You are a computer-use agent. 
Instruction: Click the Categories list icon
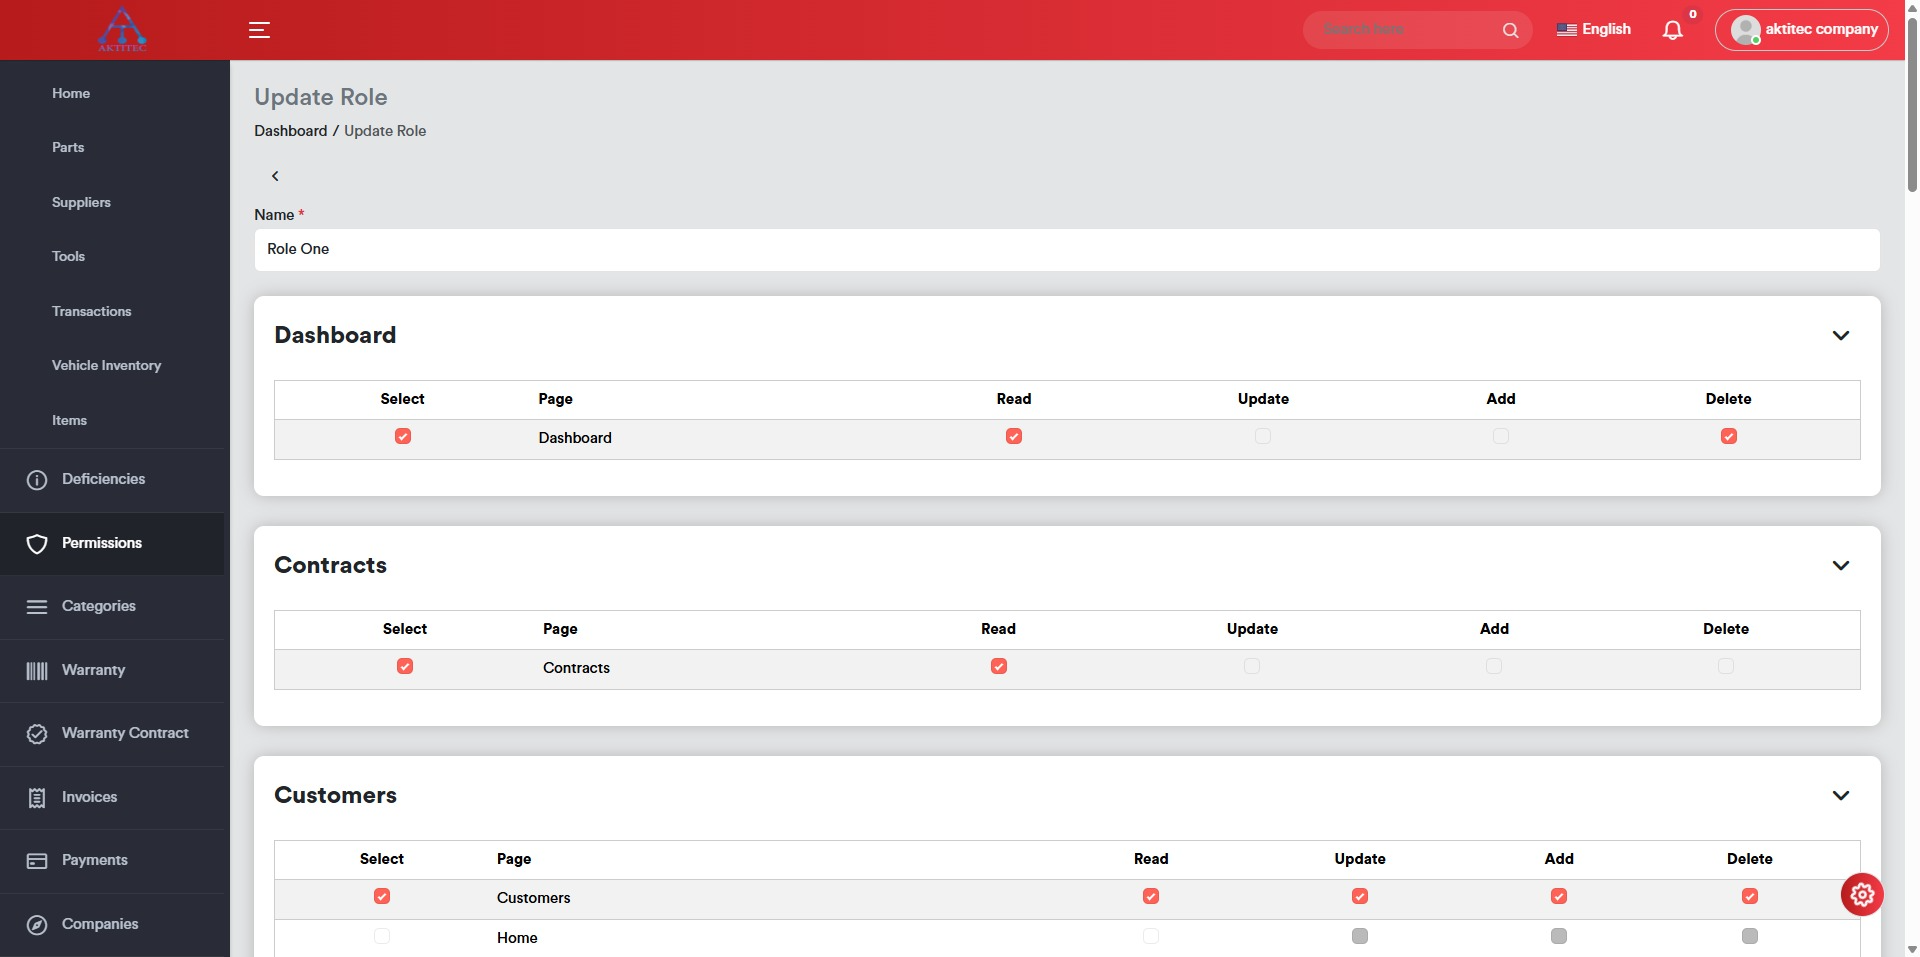[37, 607]
